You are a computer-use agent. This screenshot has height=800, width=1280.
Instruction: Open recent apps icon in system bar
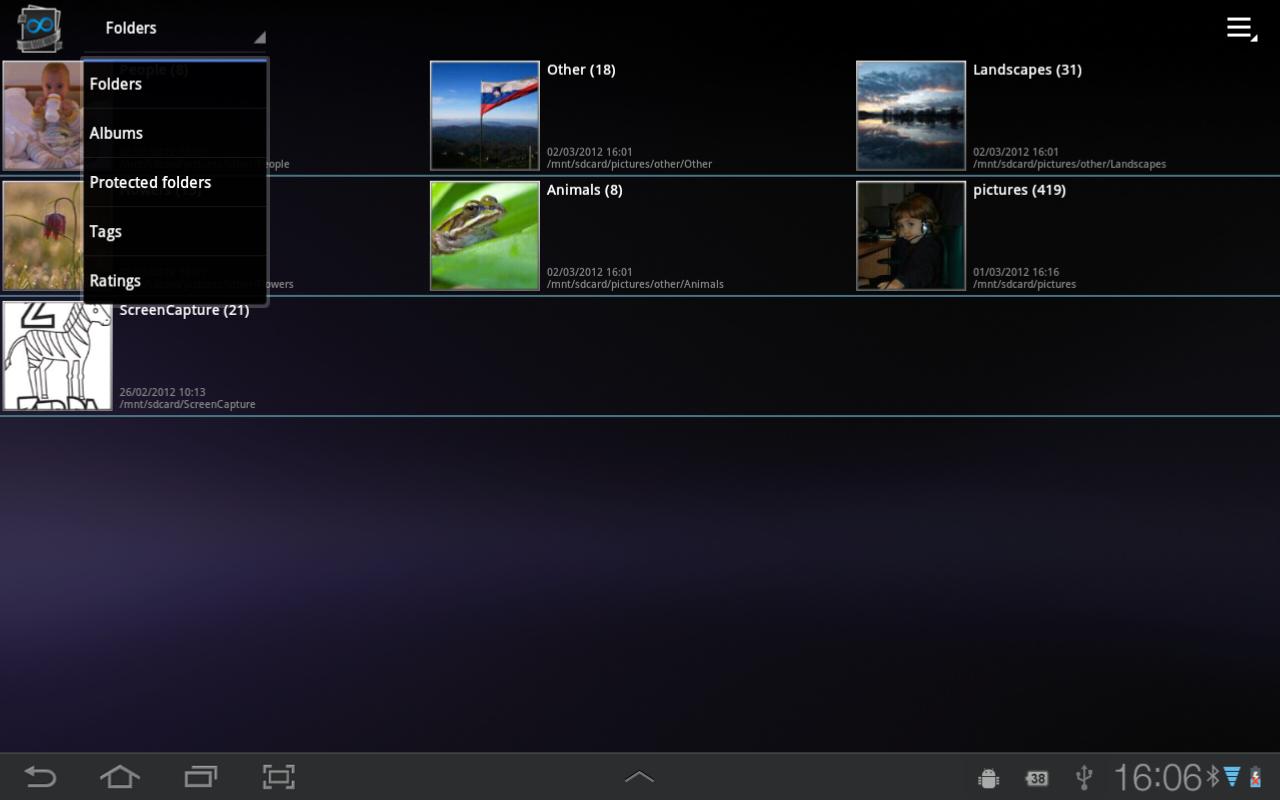pyautogui.click(x=201, y=777)
